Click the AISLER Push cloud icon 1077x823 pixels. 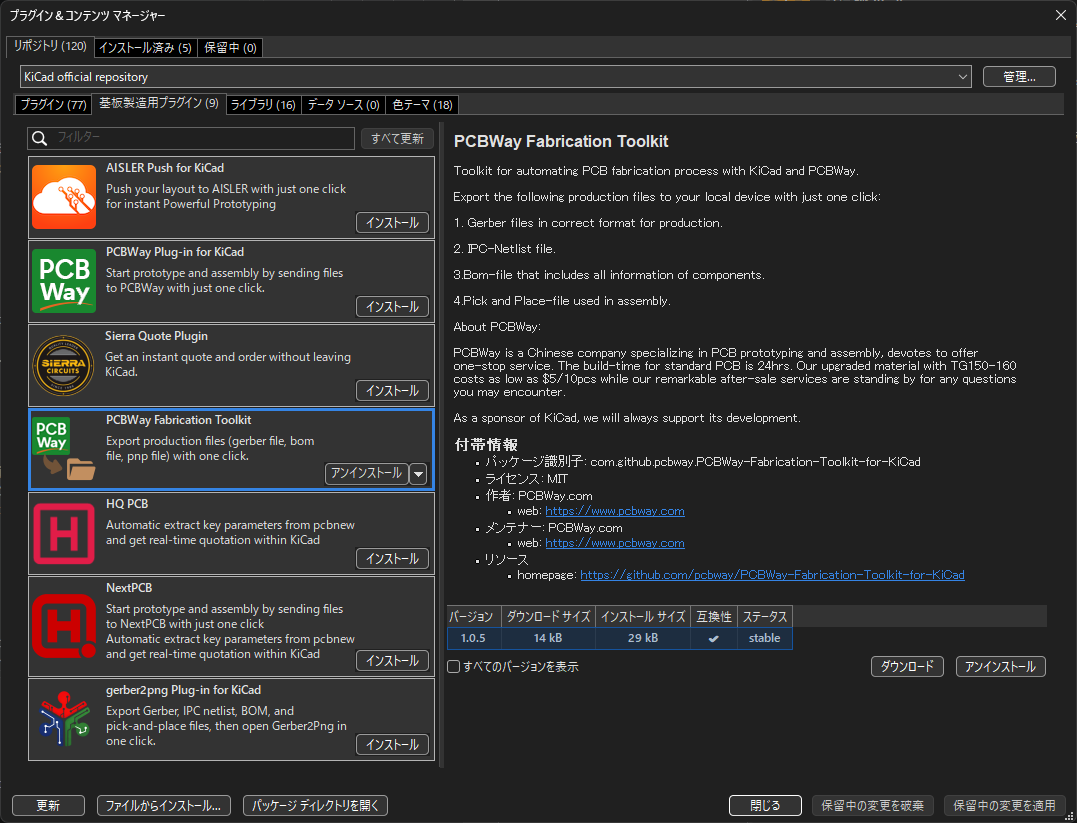pyautogui.click(x=64, y=197)
